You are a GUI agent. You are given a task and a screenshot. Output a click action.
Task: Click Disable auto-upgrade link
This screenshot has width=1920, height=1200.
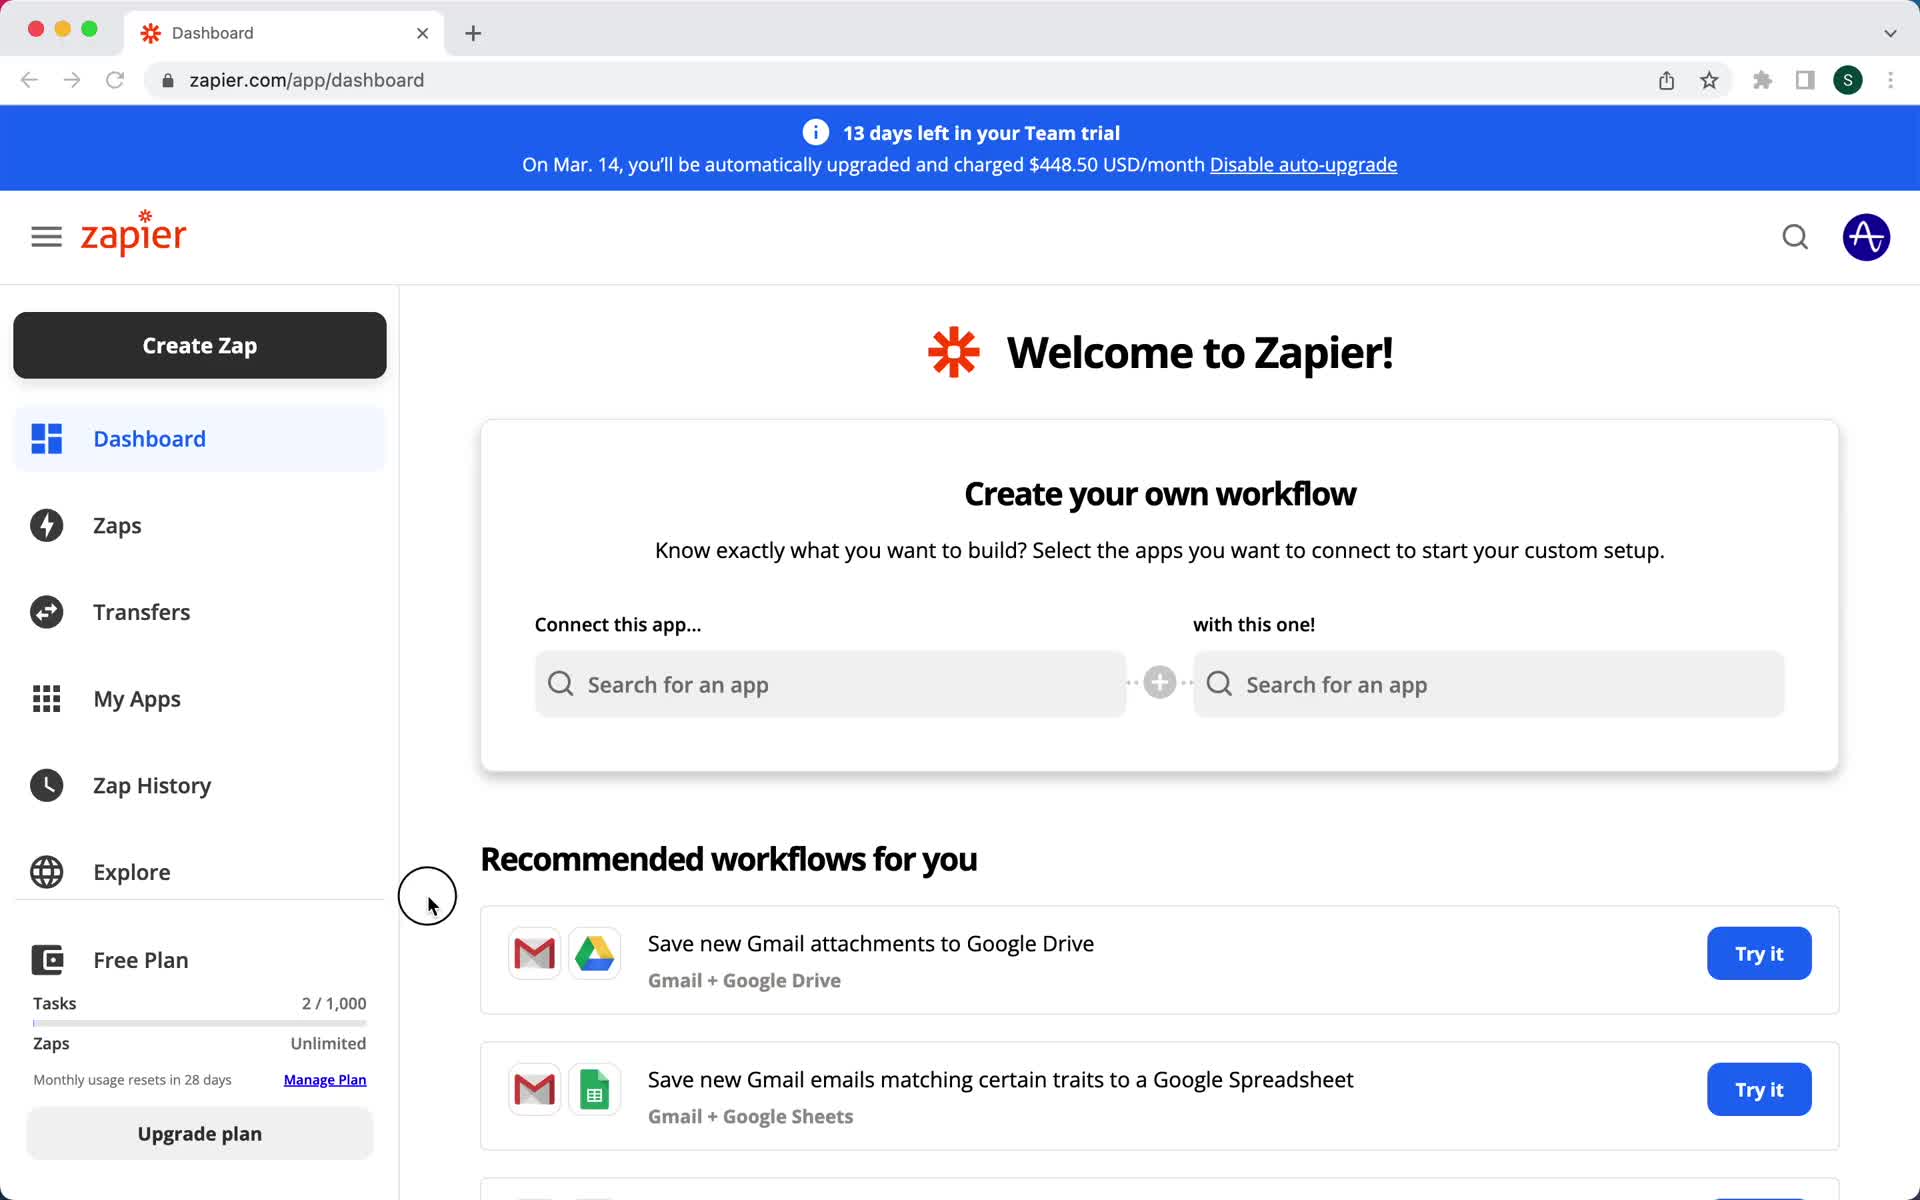click(1303, 165)
